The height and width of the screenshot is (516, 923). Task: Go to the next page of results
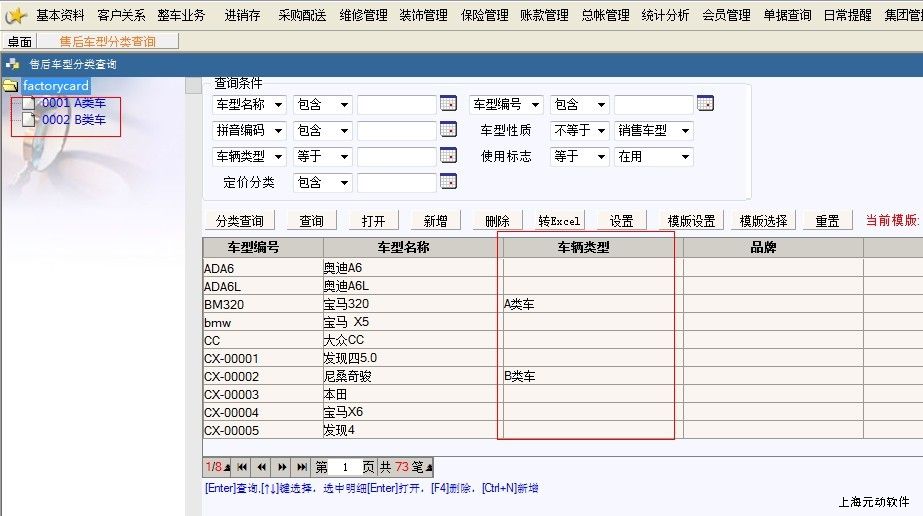tap(282, 467)
